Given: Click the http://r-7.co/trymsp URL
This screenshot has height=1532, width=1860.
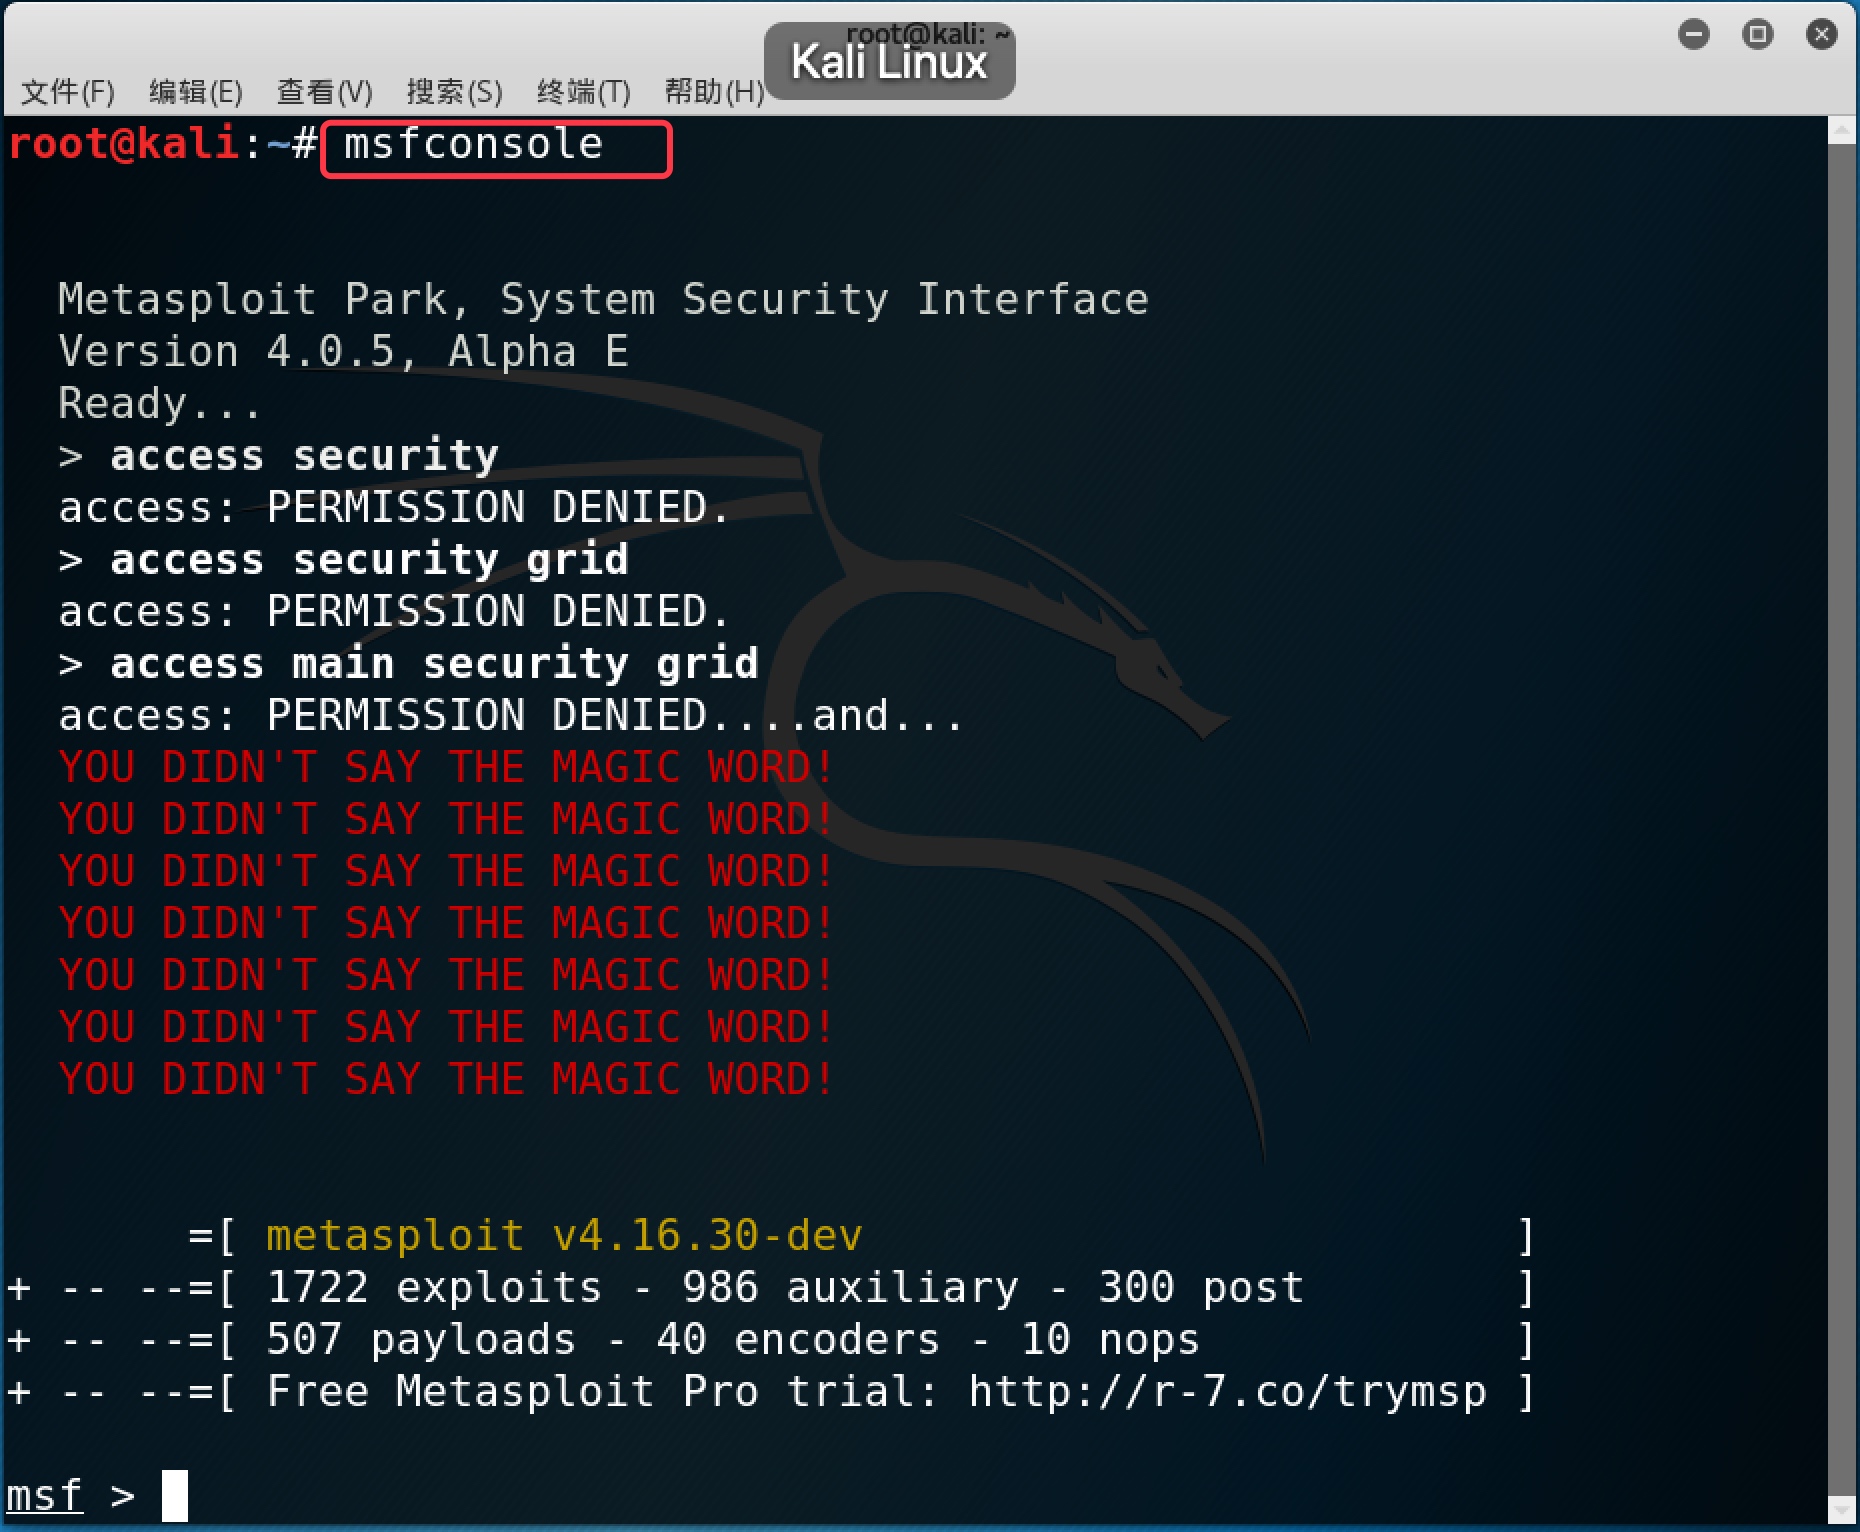Looking at the screenshot, I should tap(1228, 1391).
